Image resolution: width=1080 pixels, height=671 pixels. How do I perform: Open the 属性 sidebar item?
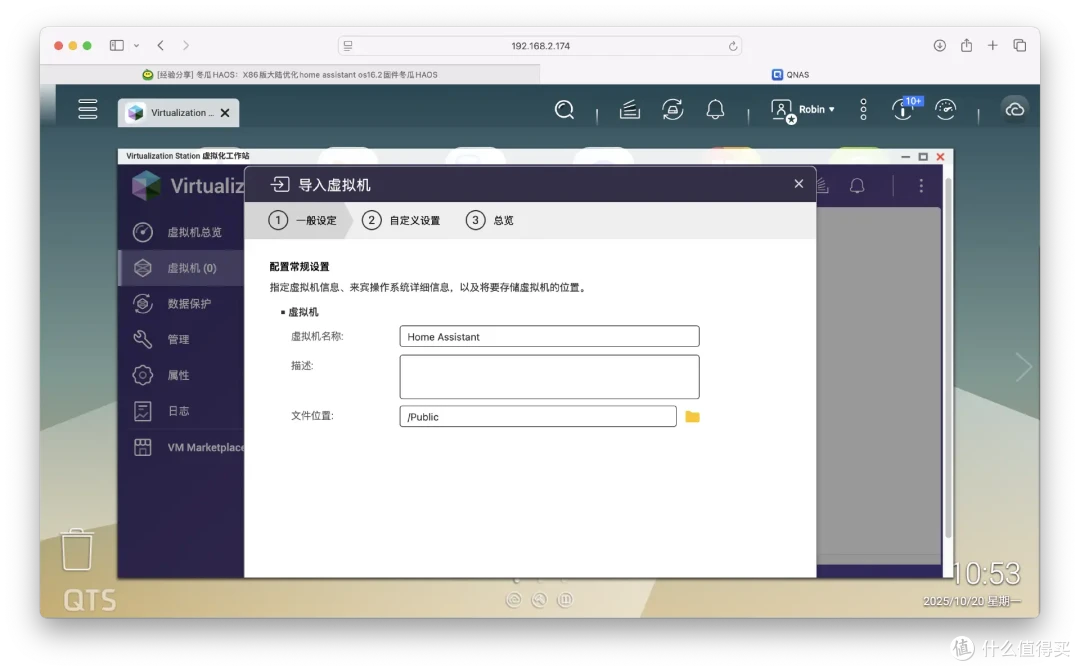[x=182, y=375]
